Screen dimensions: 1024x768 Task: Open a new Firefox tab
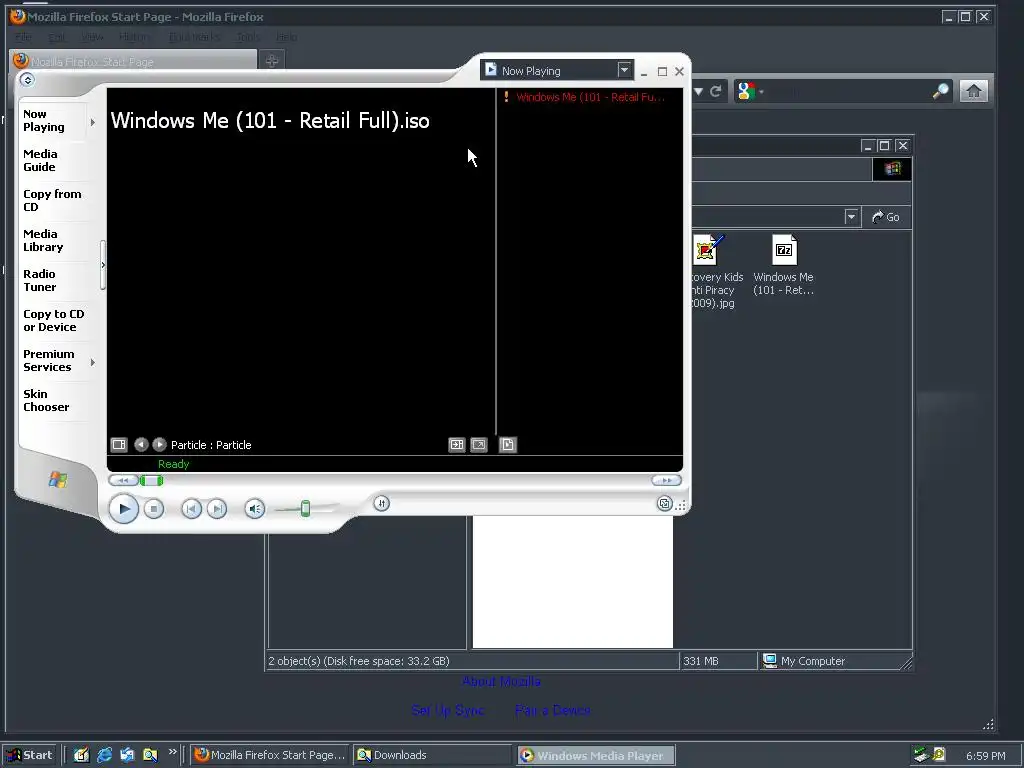[x=272, y=61]
